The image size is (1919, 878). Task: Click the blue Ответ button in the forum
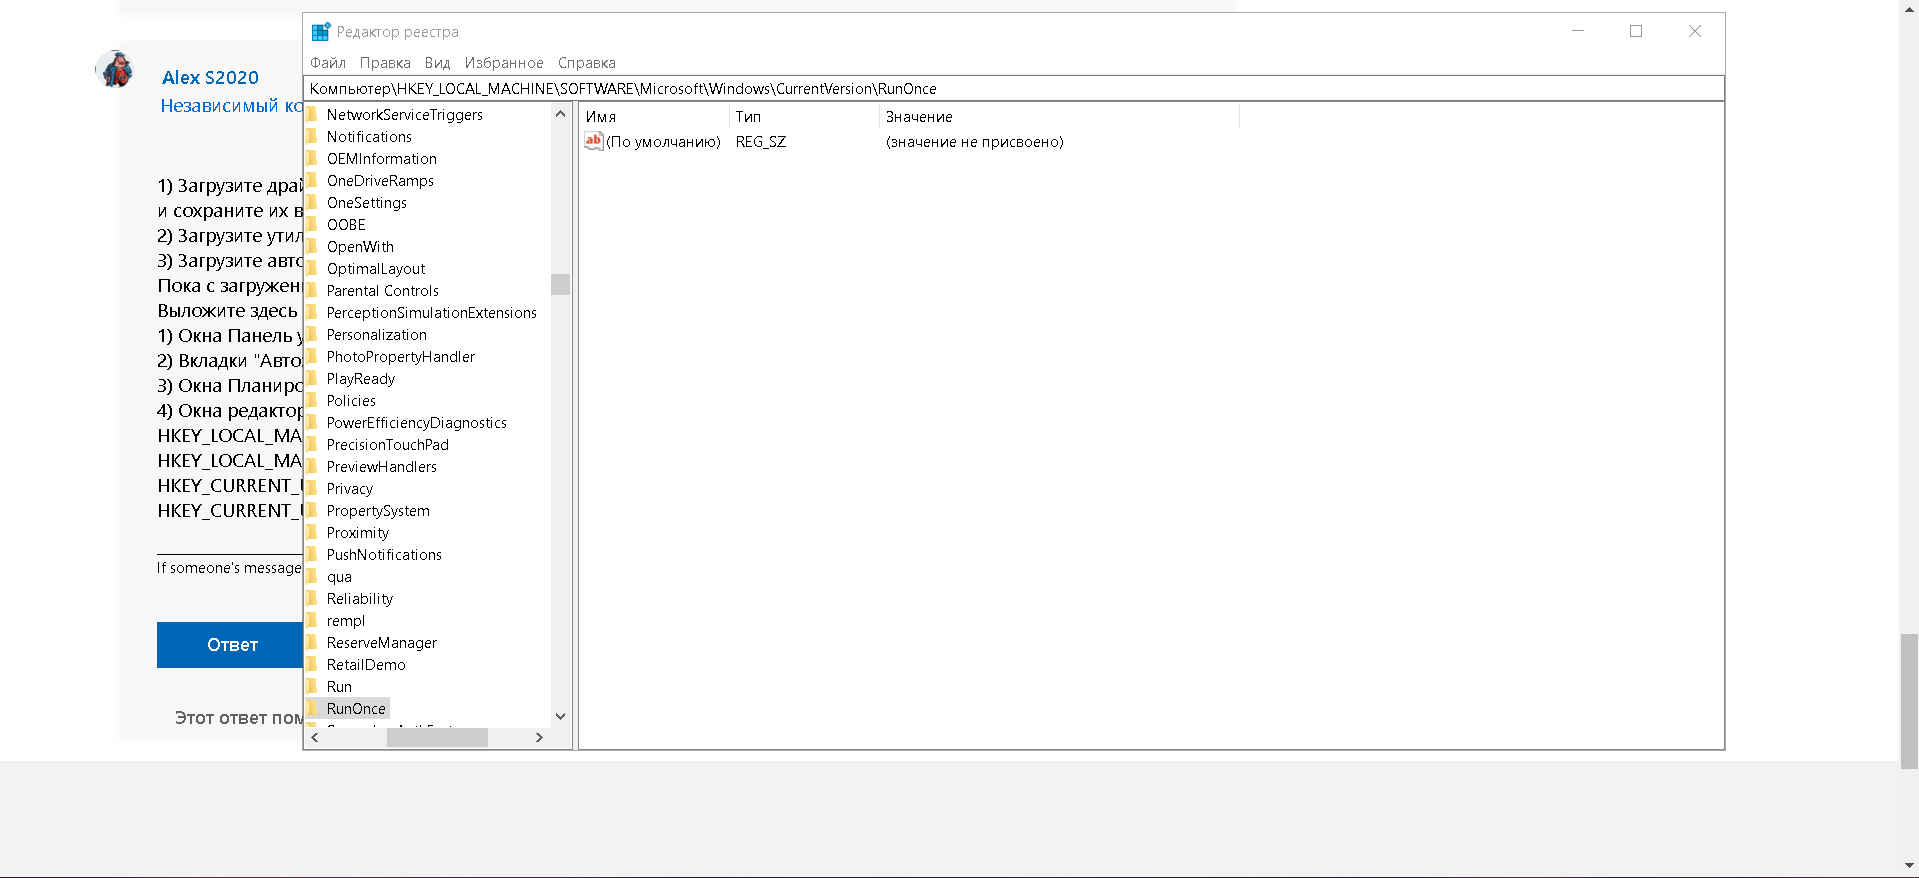click(230, 645)
